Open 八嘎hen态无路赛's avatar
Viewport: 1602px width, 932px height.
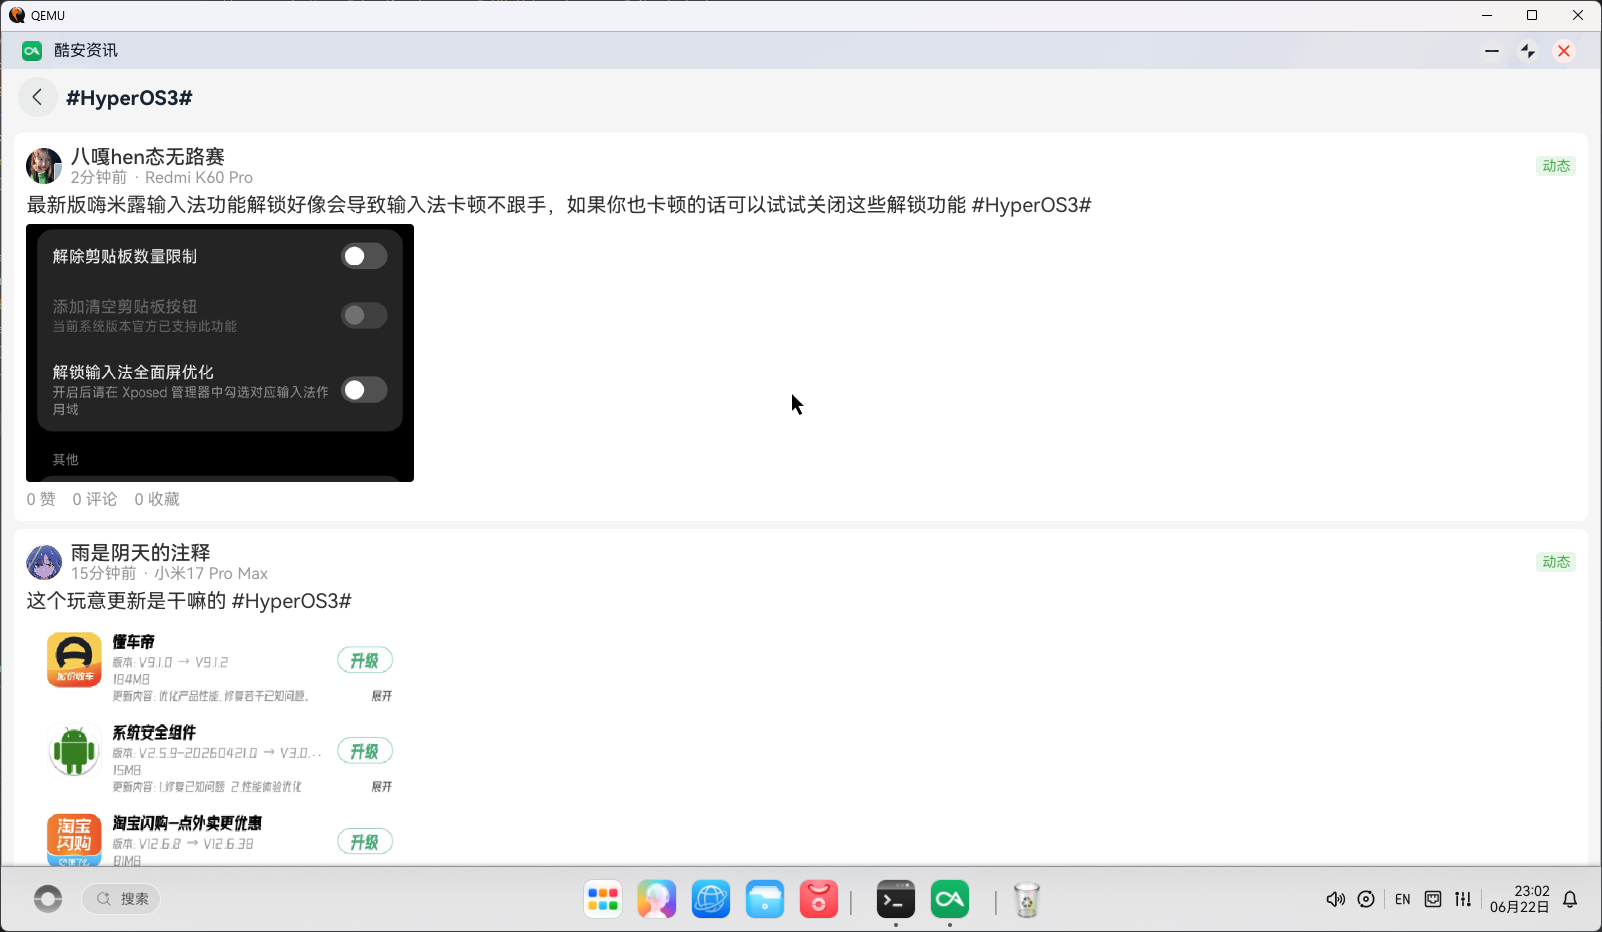[x=44, y=166]
